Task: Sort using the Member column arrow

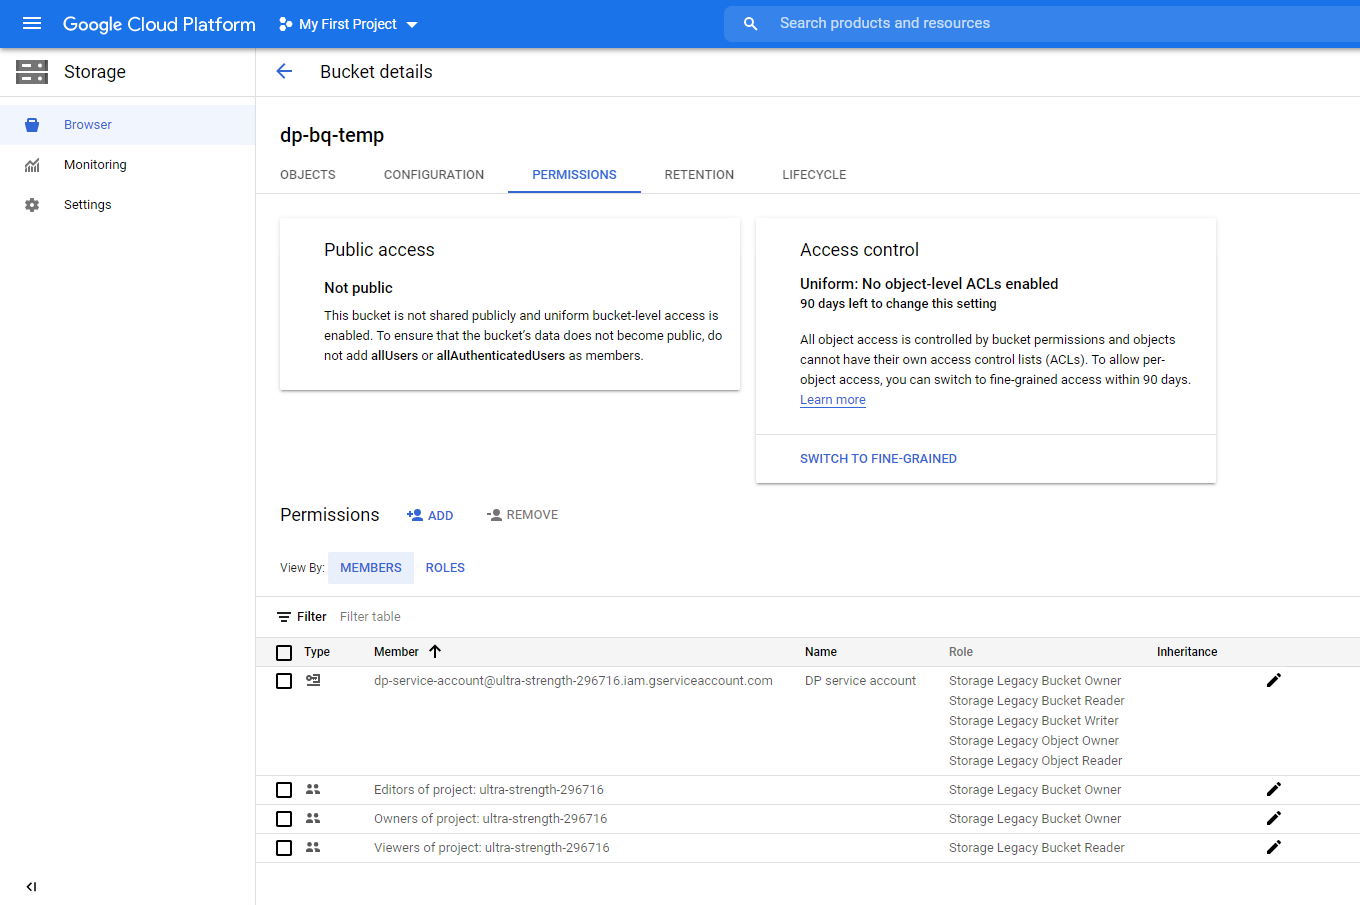Action: click(435, 651)
